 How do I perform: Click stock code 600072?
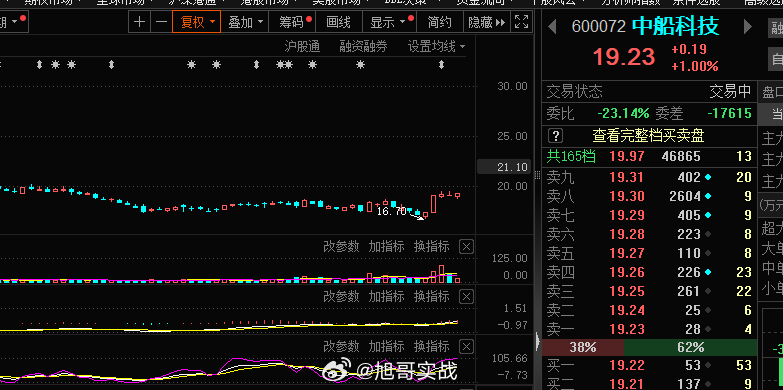point(598,26)
